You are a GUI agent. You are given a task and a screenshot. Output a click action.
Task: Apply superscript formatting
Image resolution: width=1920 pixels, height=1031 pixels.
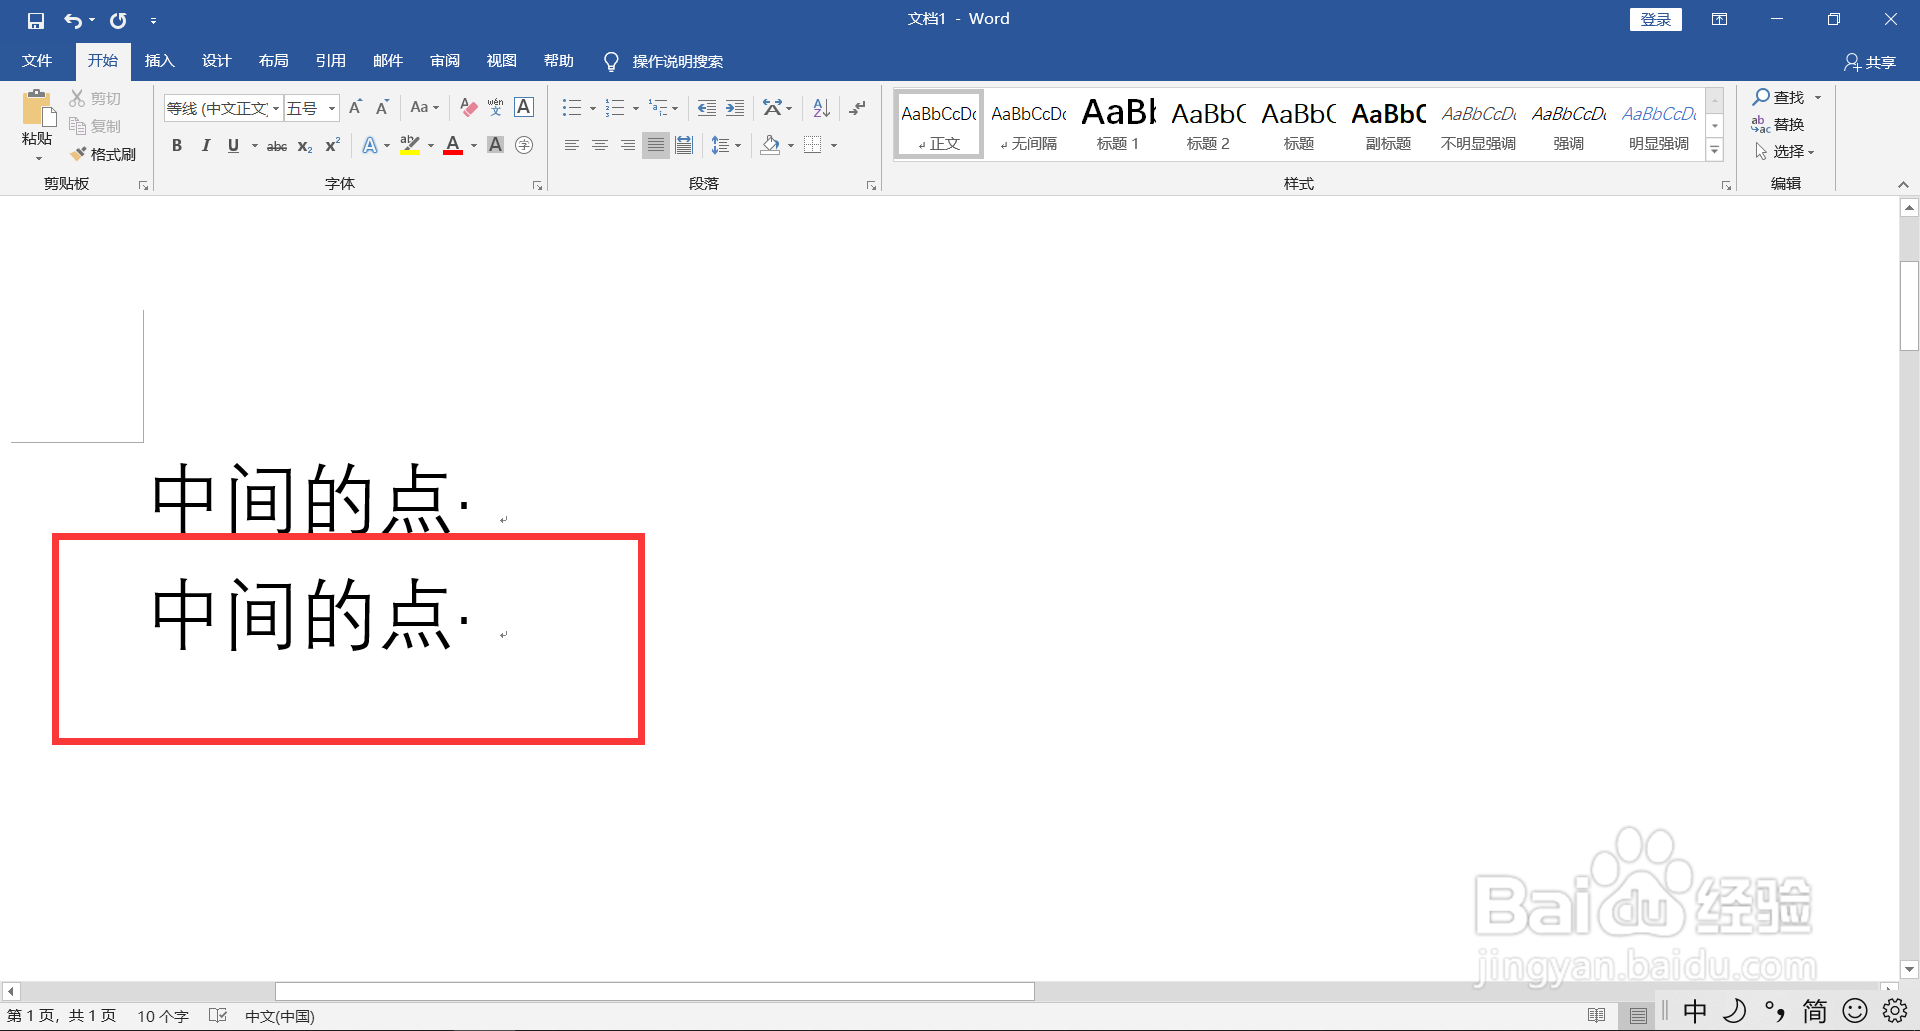333,146
